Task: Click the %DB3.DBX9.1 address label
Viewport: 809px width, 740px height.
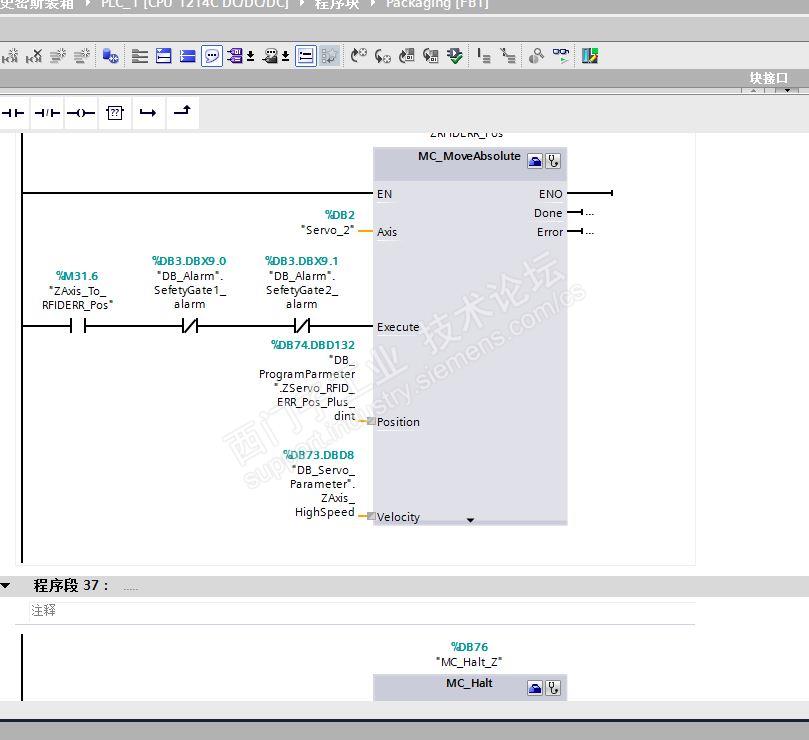Action: [301, 261]
